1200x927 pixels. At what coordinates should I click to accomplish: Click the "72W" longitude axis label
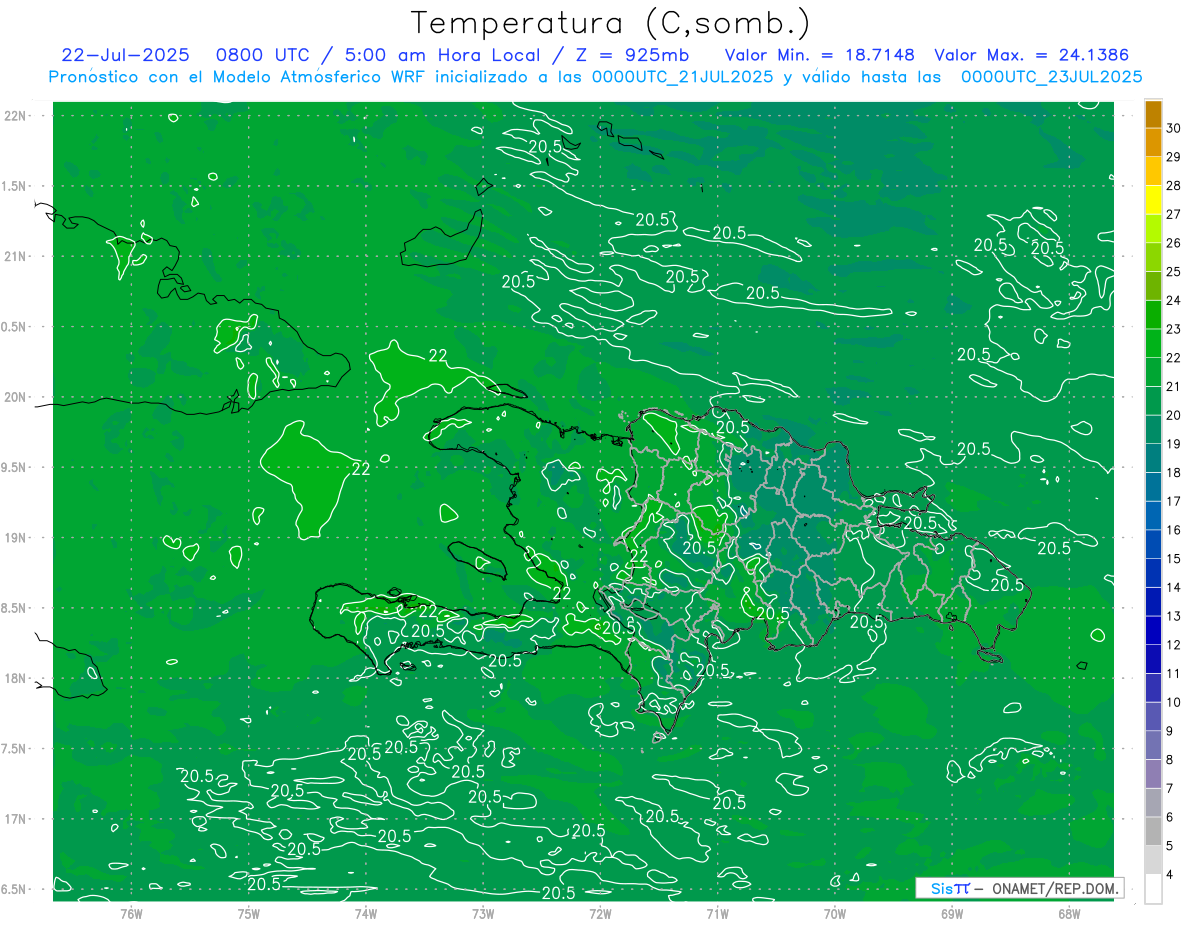tap(600, 914)
